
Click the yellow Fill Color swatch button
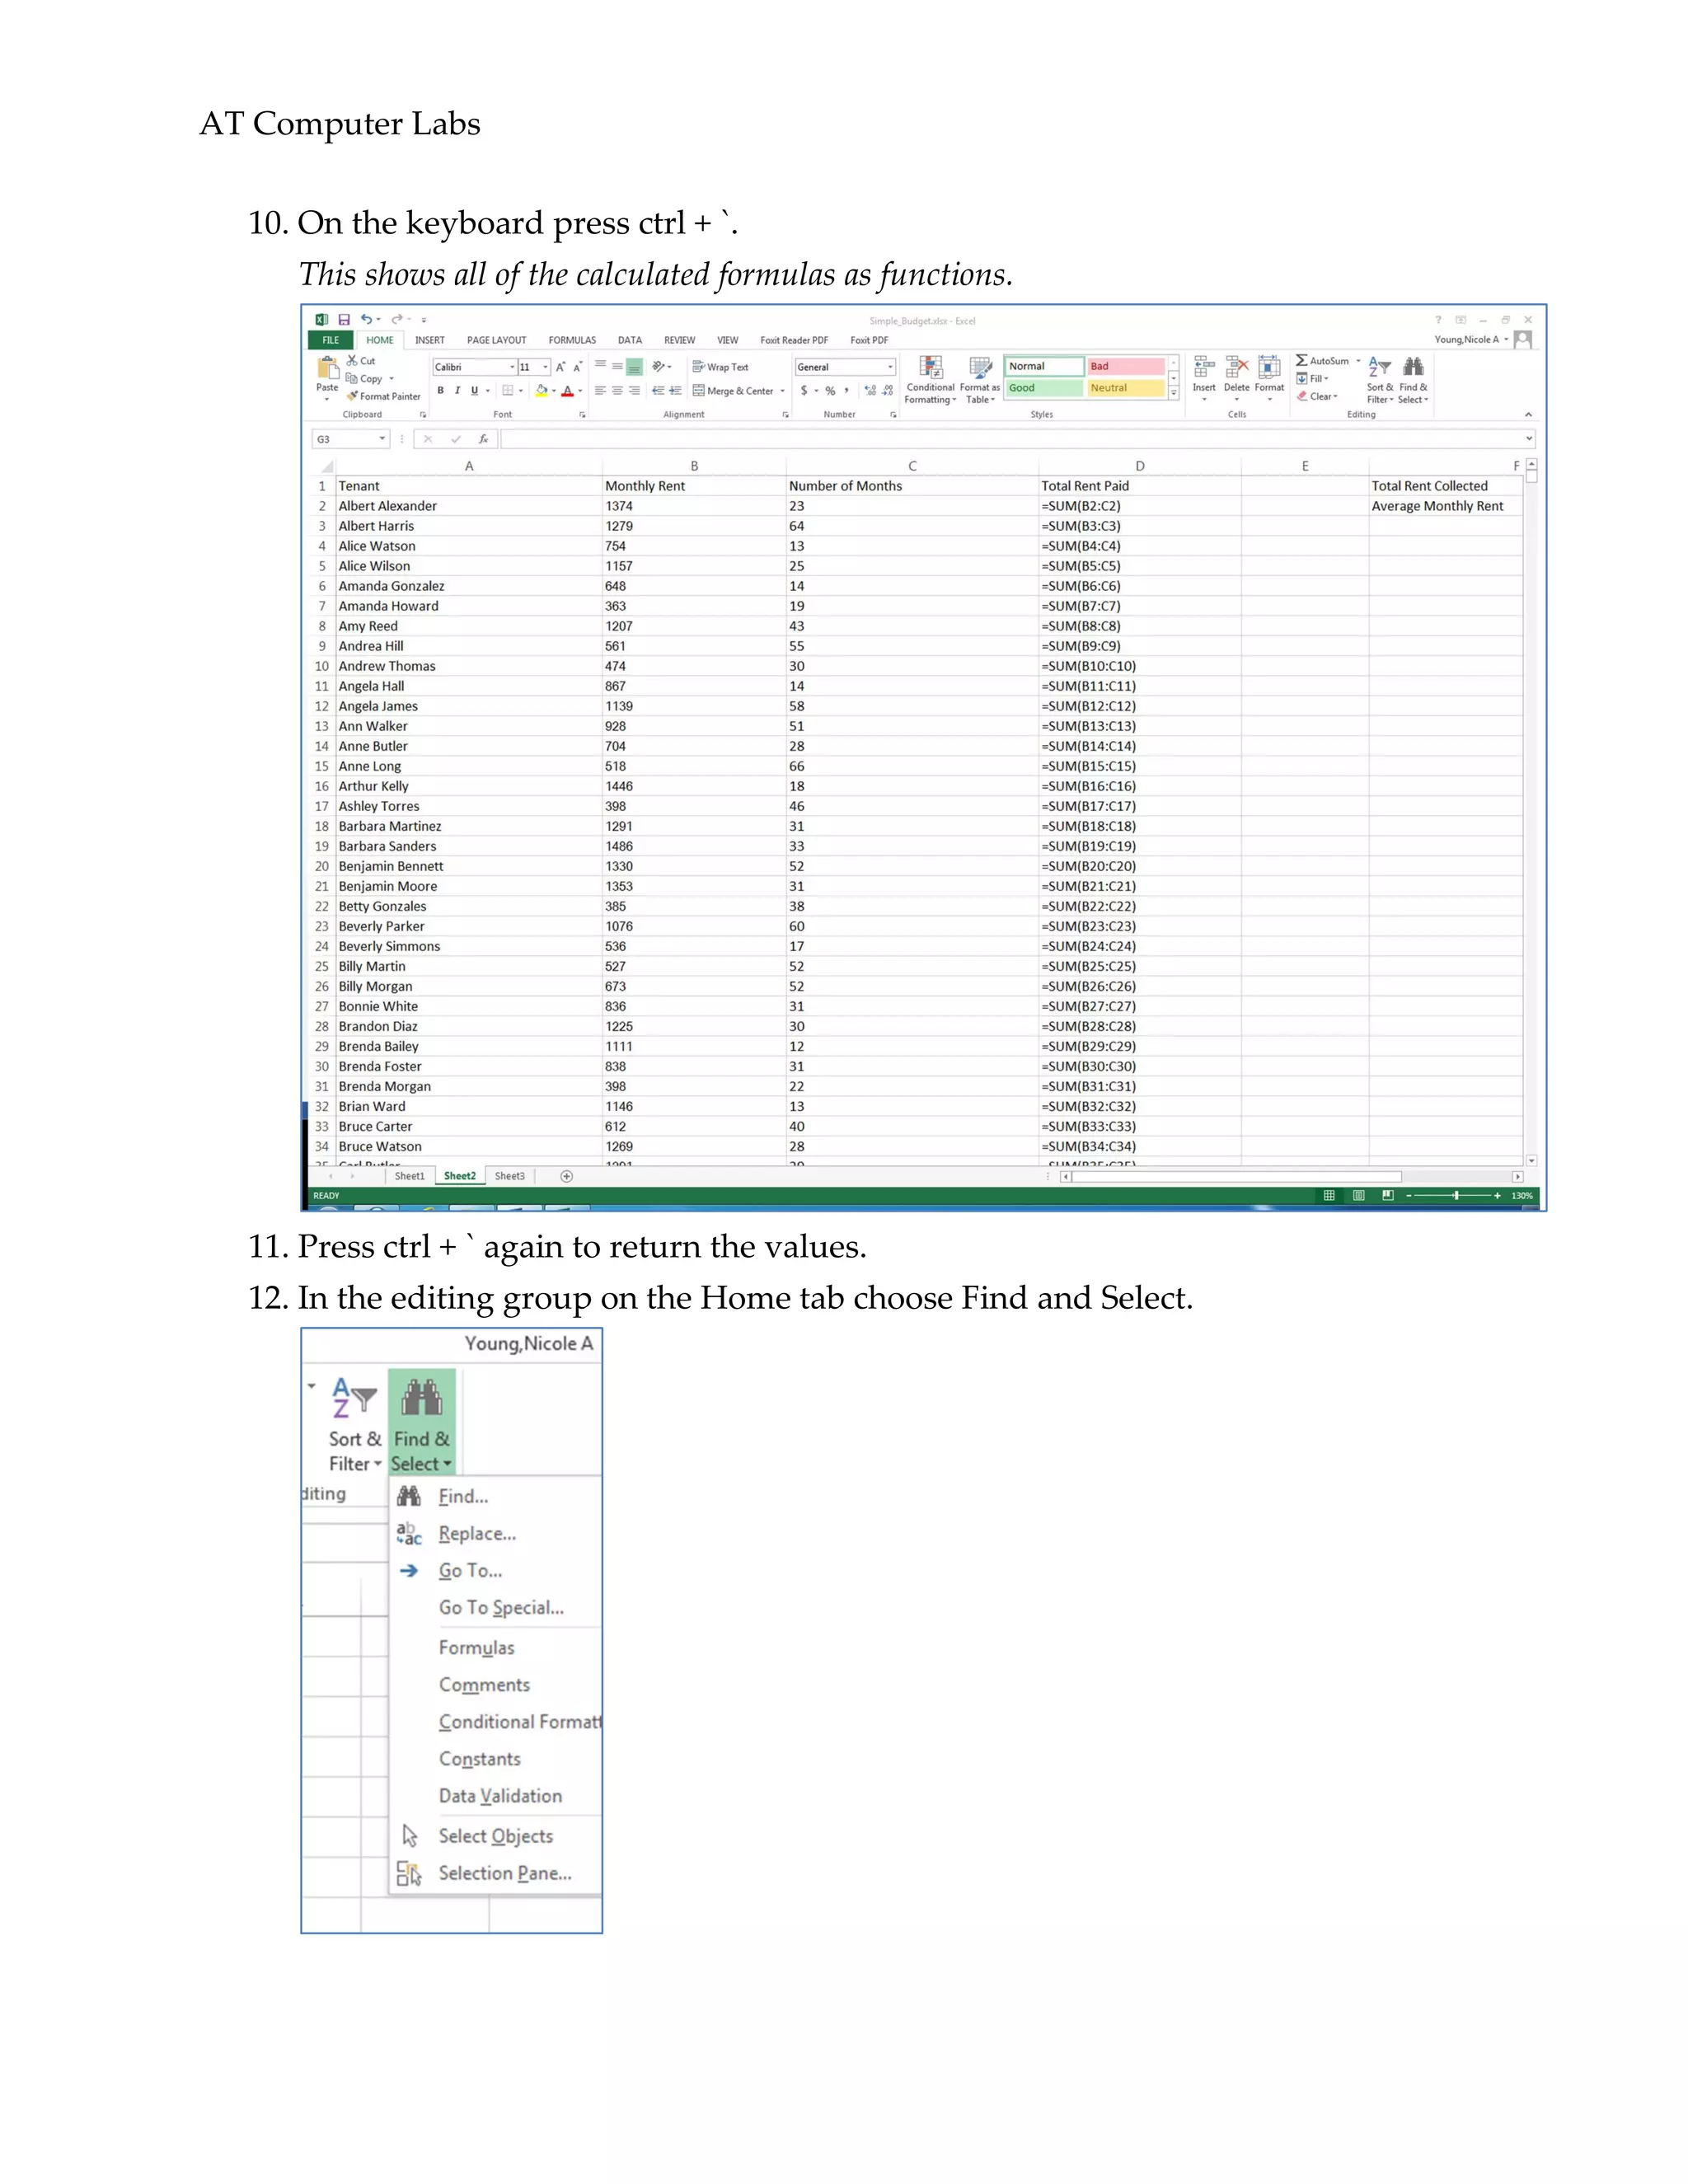tap(541, 391)
